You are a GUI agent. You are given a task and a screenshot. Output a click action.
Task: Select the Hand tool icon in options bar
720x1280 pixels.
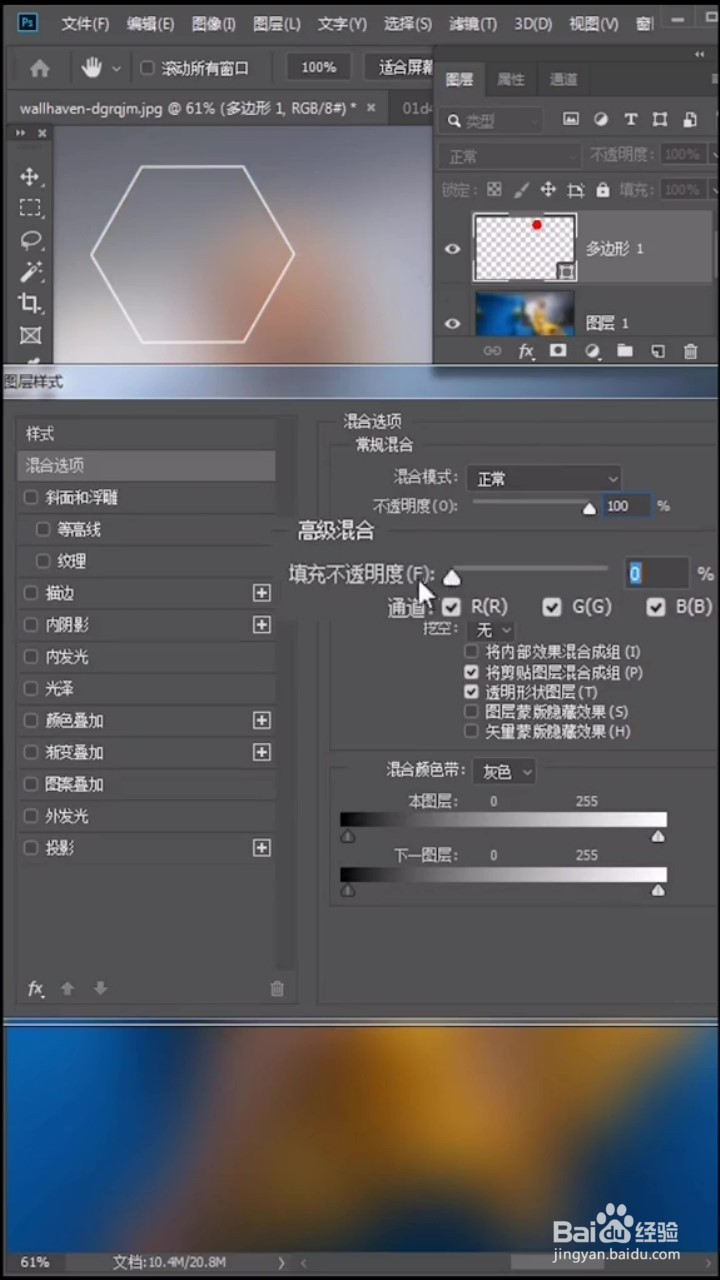click(x=91, y=68)
